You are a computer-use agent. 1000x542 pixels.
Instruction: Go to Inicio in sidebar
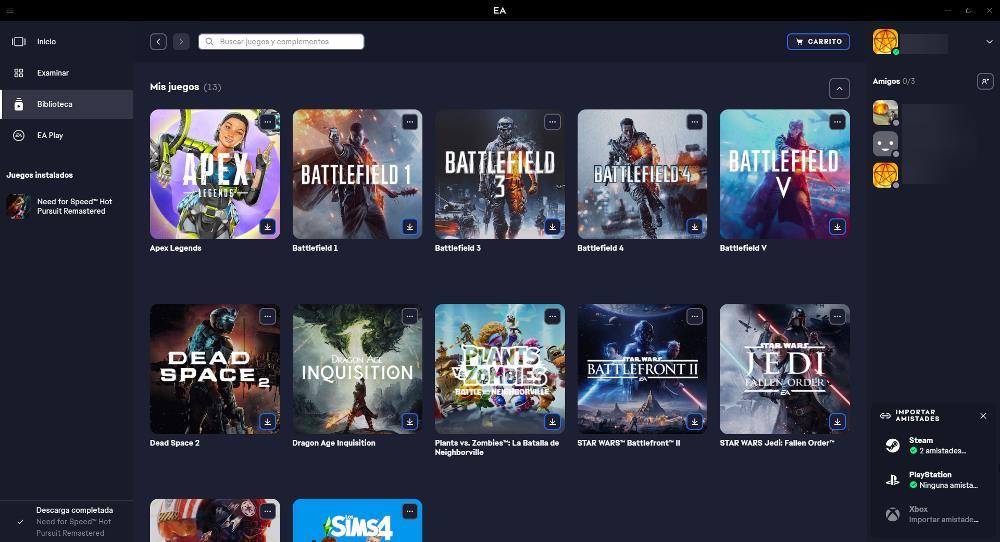(x=66, y=41)
